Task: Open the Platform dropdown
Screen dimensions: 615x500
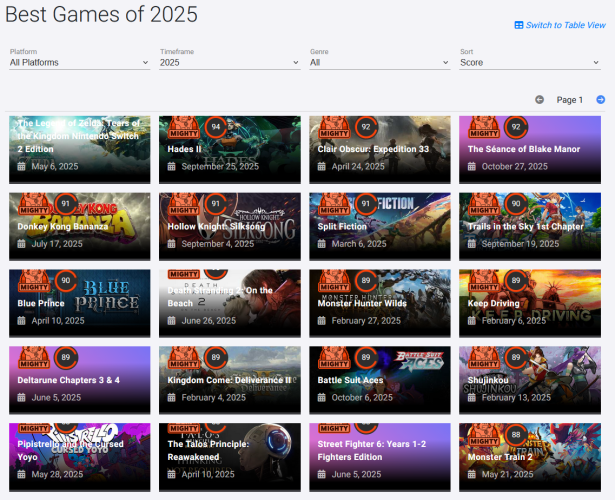Action: tap(80, 63)
